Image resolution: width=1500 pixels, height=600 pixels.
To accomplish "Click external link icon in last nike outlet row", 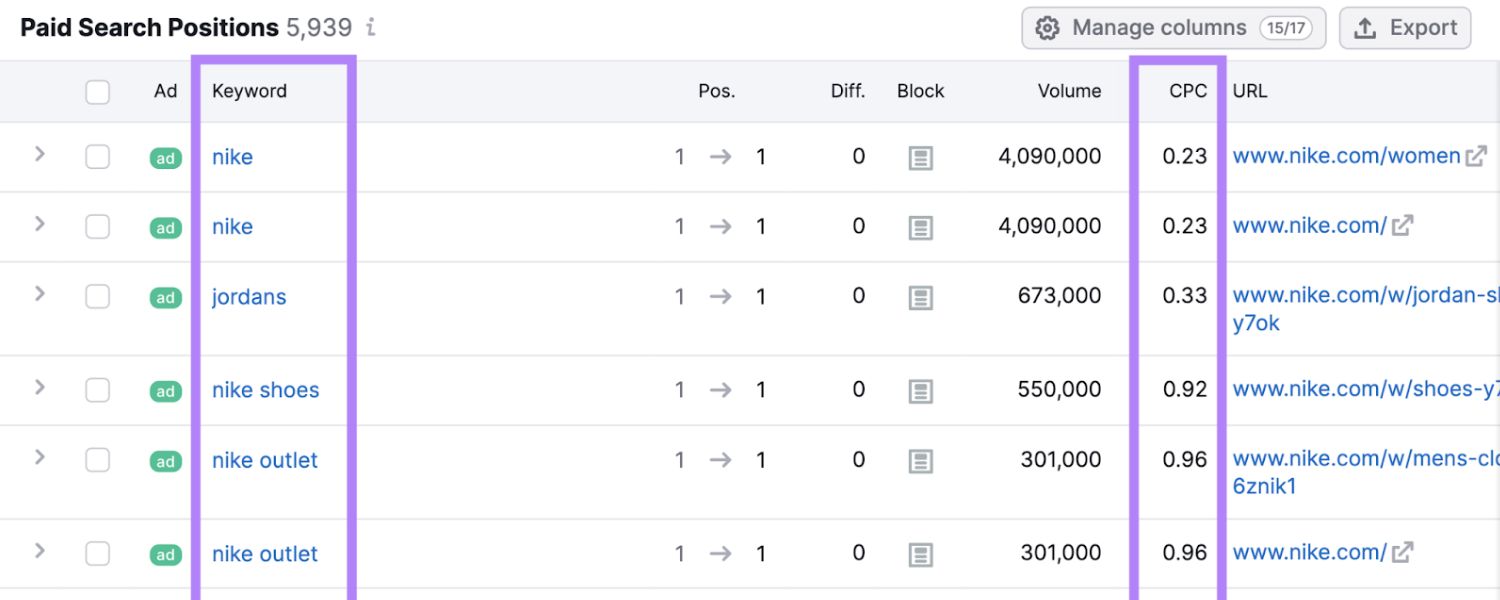I will 1402,552.
